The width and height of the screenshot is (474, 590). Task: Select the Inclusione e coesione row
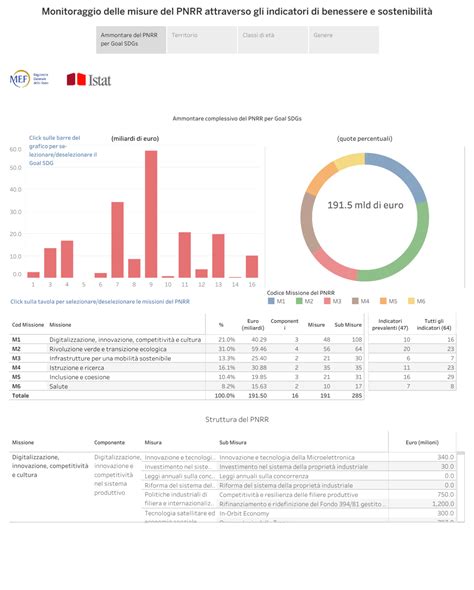[187, 377]
